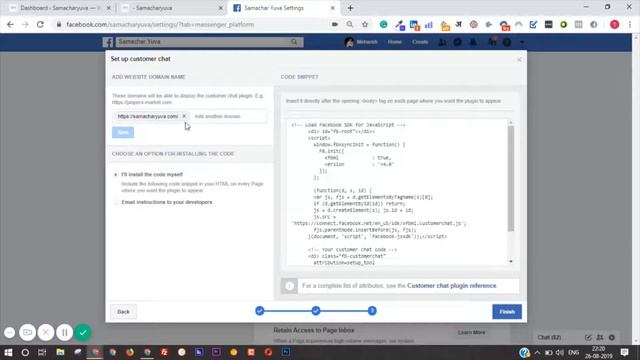Screen dimensions: 640x360
Task: Click the Finish button in dialog
Action: (x=507, y=311)
